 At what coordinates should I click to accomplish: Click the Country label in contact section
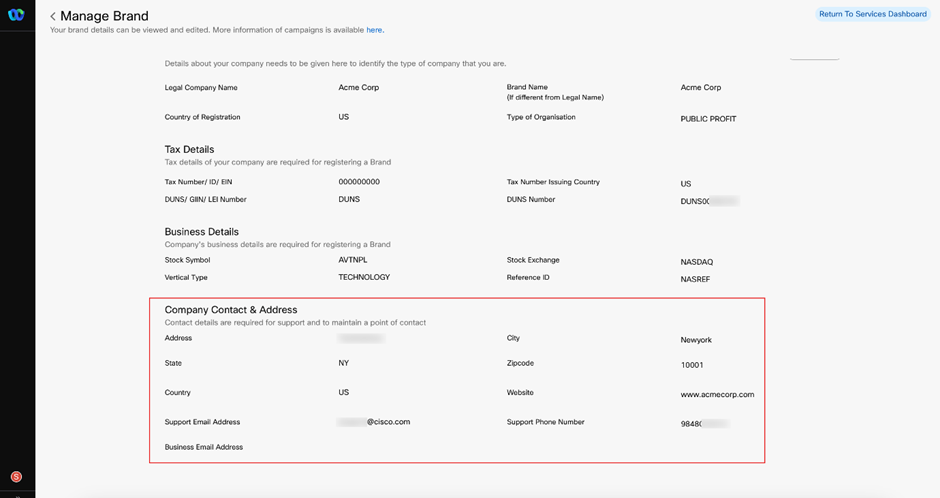click(x=177, y=393)
